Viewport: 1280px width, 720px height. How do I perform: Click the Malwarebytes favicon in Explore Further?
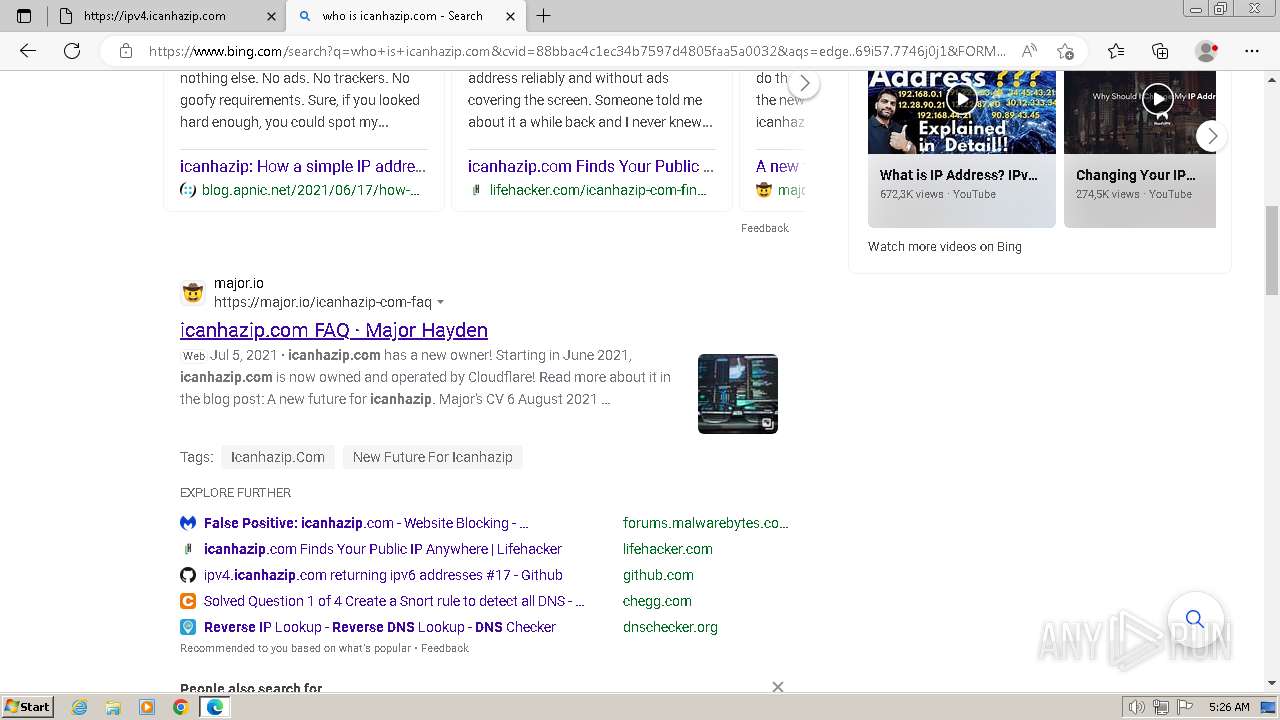coord(188,523)
